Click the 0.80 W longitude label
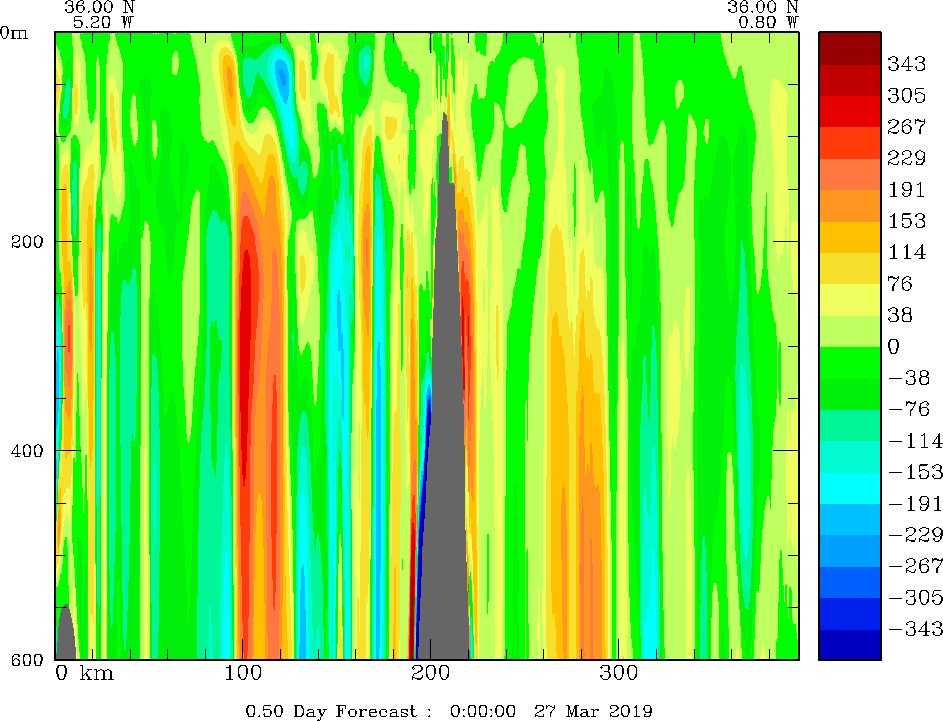The width and height of the screenshot is (943, 721). [768, 22]
